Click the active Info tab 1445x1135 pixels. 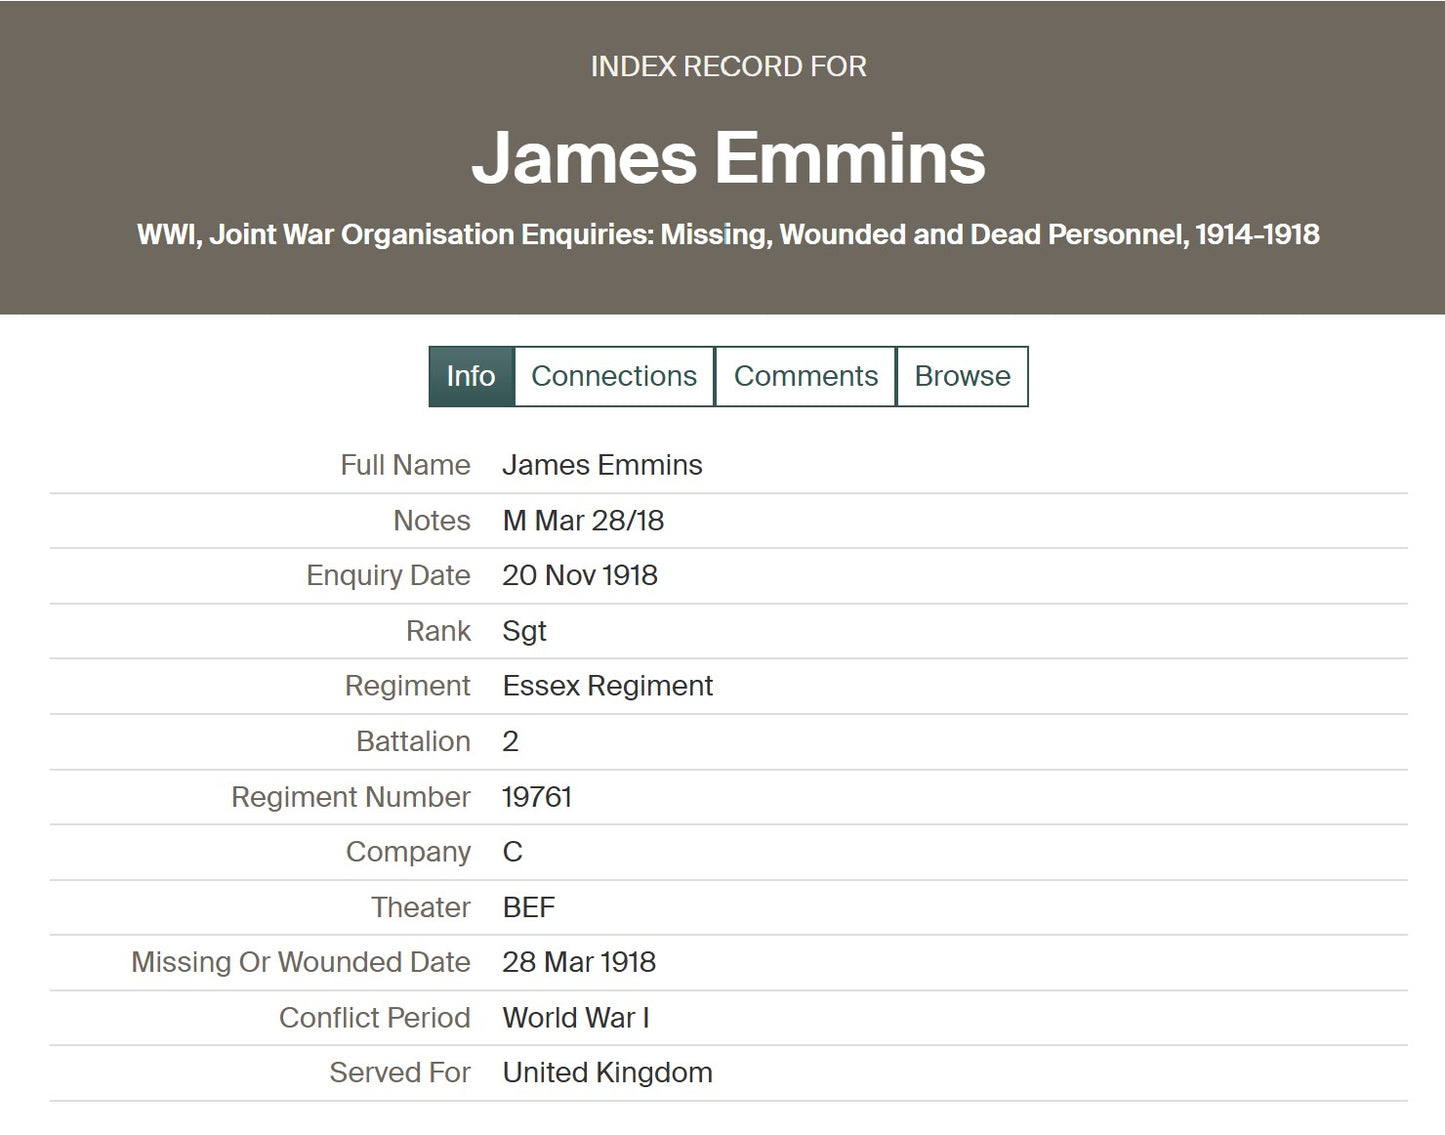471,376
